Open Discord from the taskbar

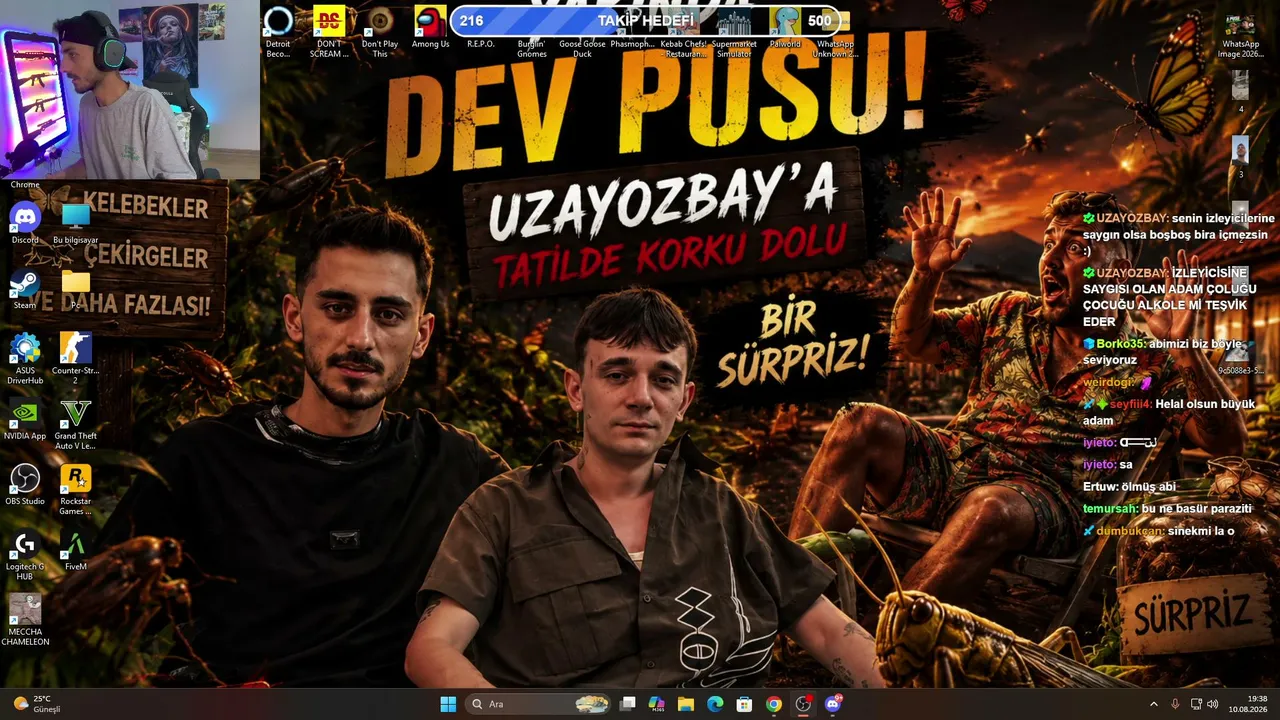pyautogui.click(x=832, y=704)
